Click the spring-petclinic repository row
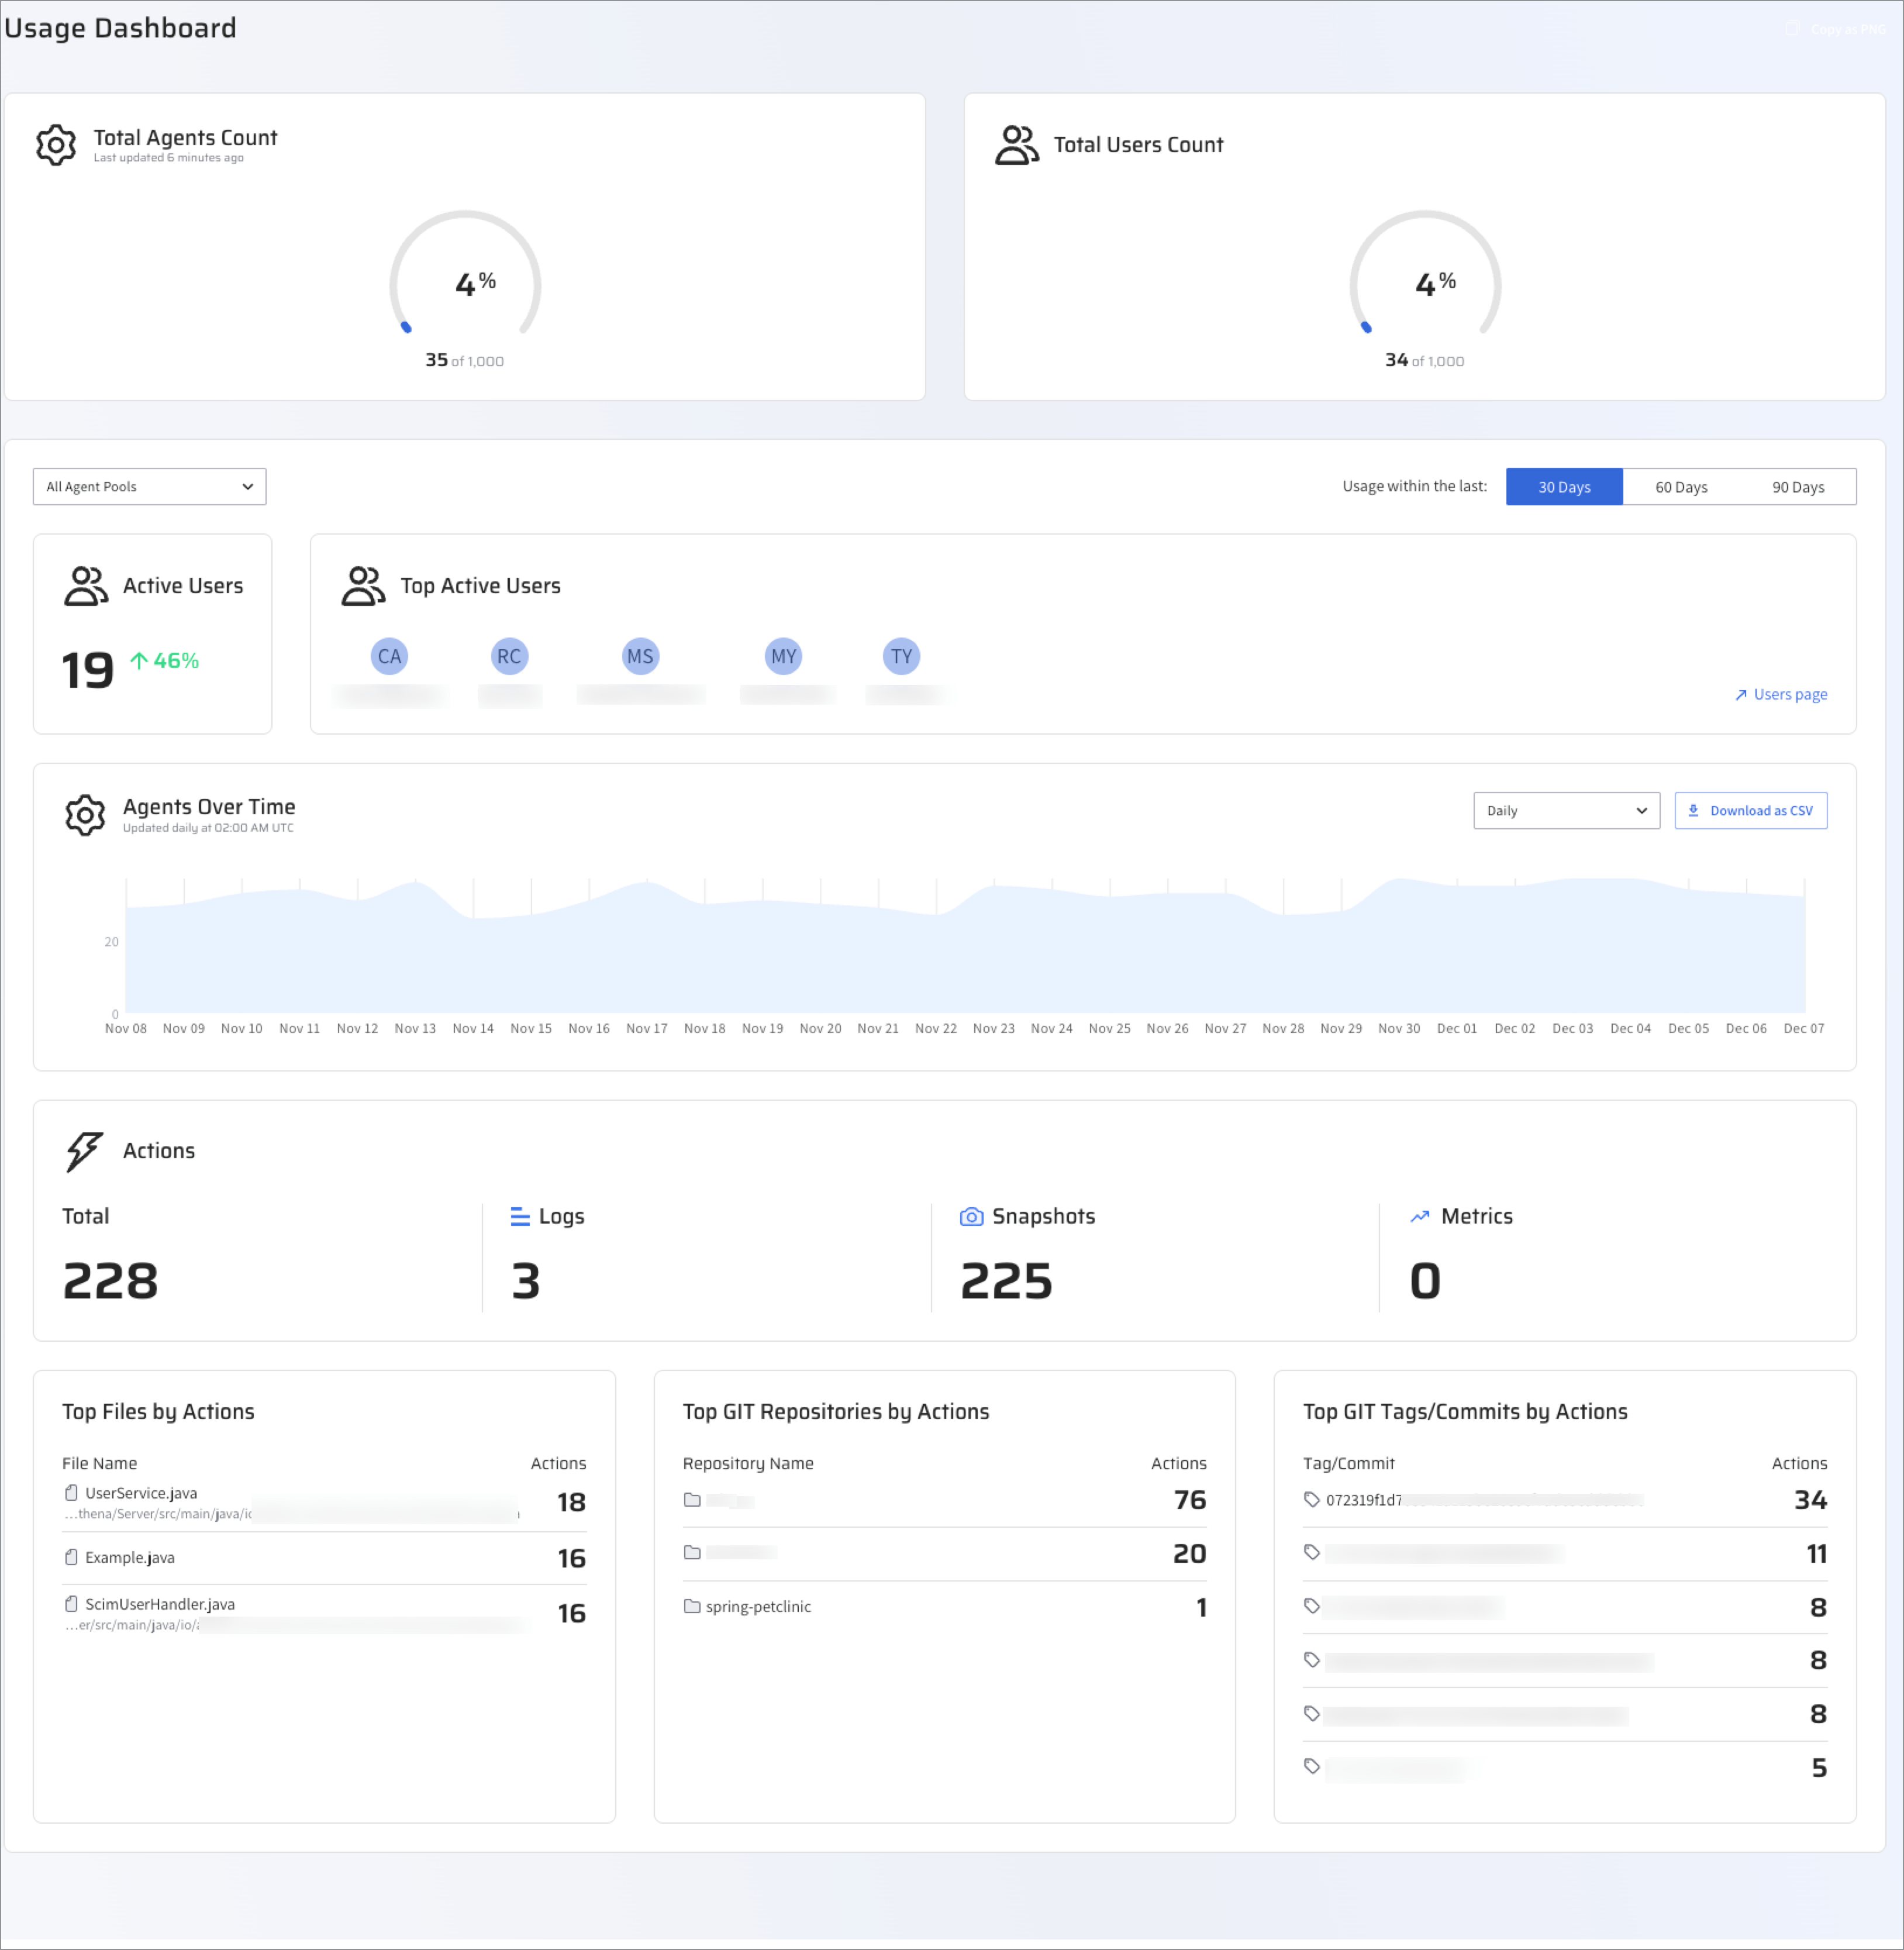The width and height of the screenshot is (1904, 1950). click(x=758, y=1606)
